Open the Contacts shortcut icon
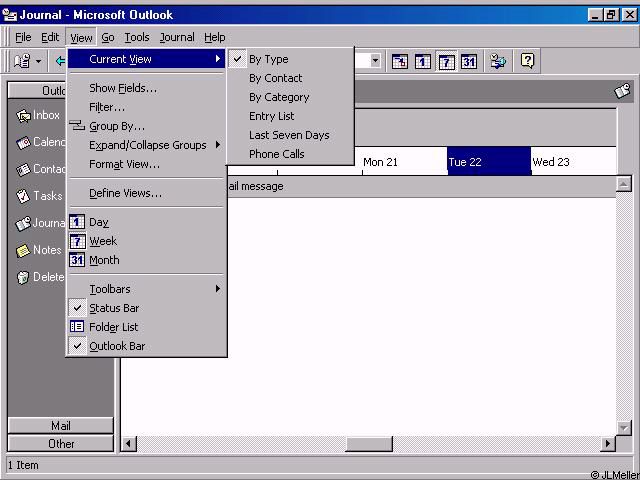 pos(23,170)
